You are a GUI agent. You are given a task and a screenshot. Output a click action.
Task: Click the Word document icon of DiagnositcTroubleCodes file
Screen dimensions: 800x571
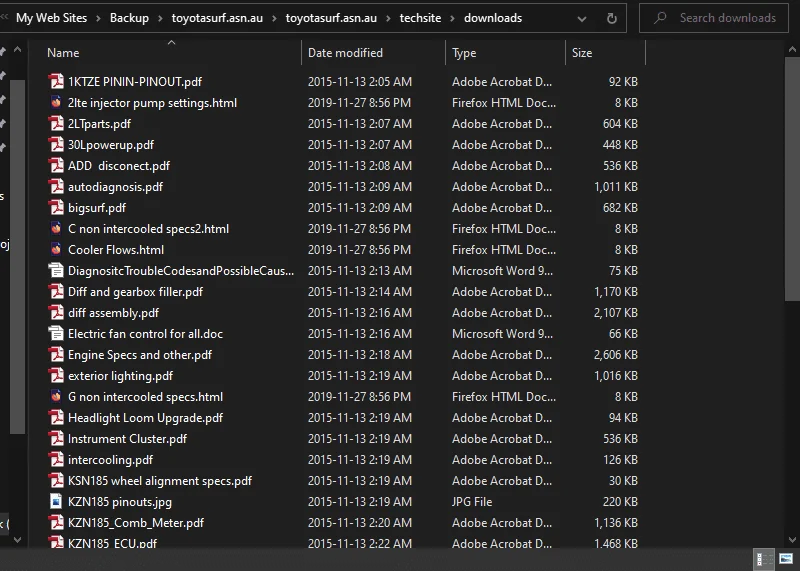click(x=56, y=270)
